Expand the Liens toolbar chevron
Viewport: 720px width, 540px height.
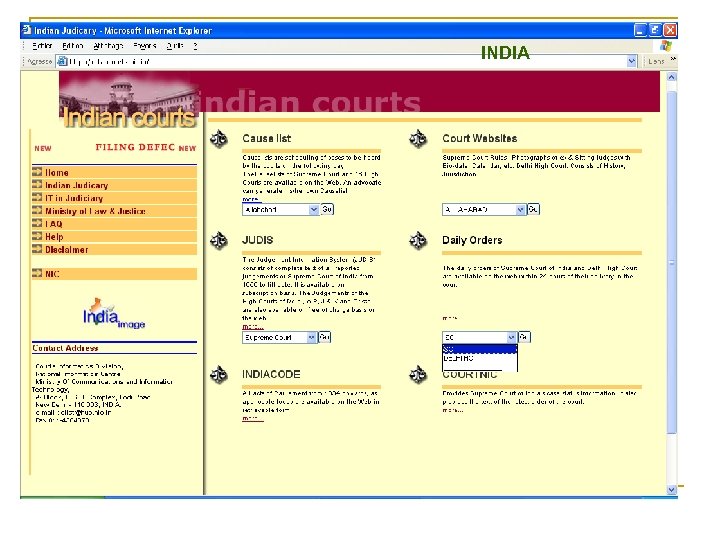(673, 59)
